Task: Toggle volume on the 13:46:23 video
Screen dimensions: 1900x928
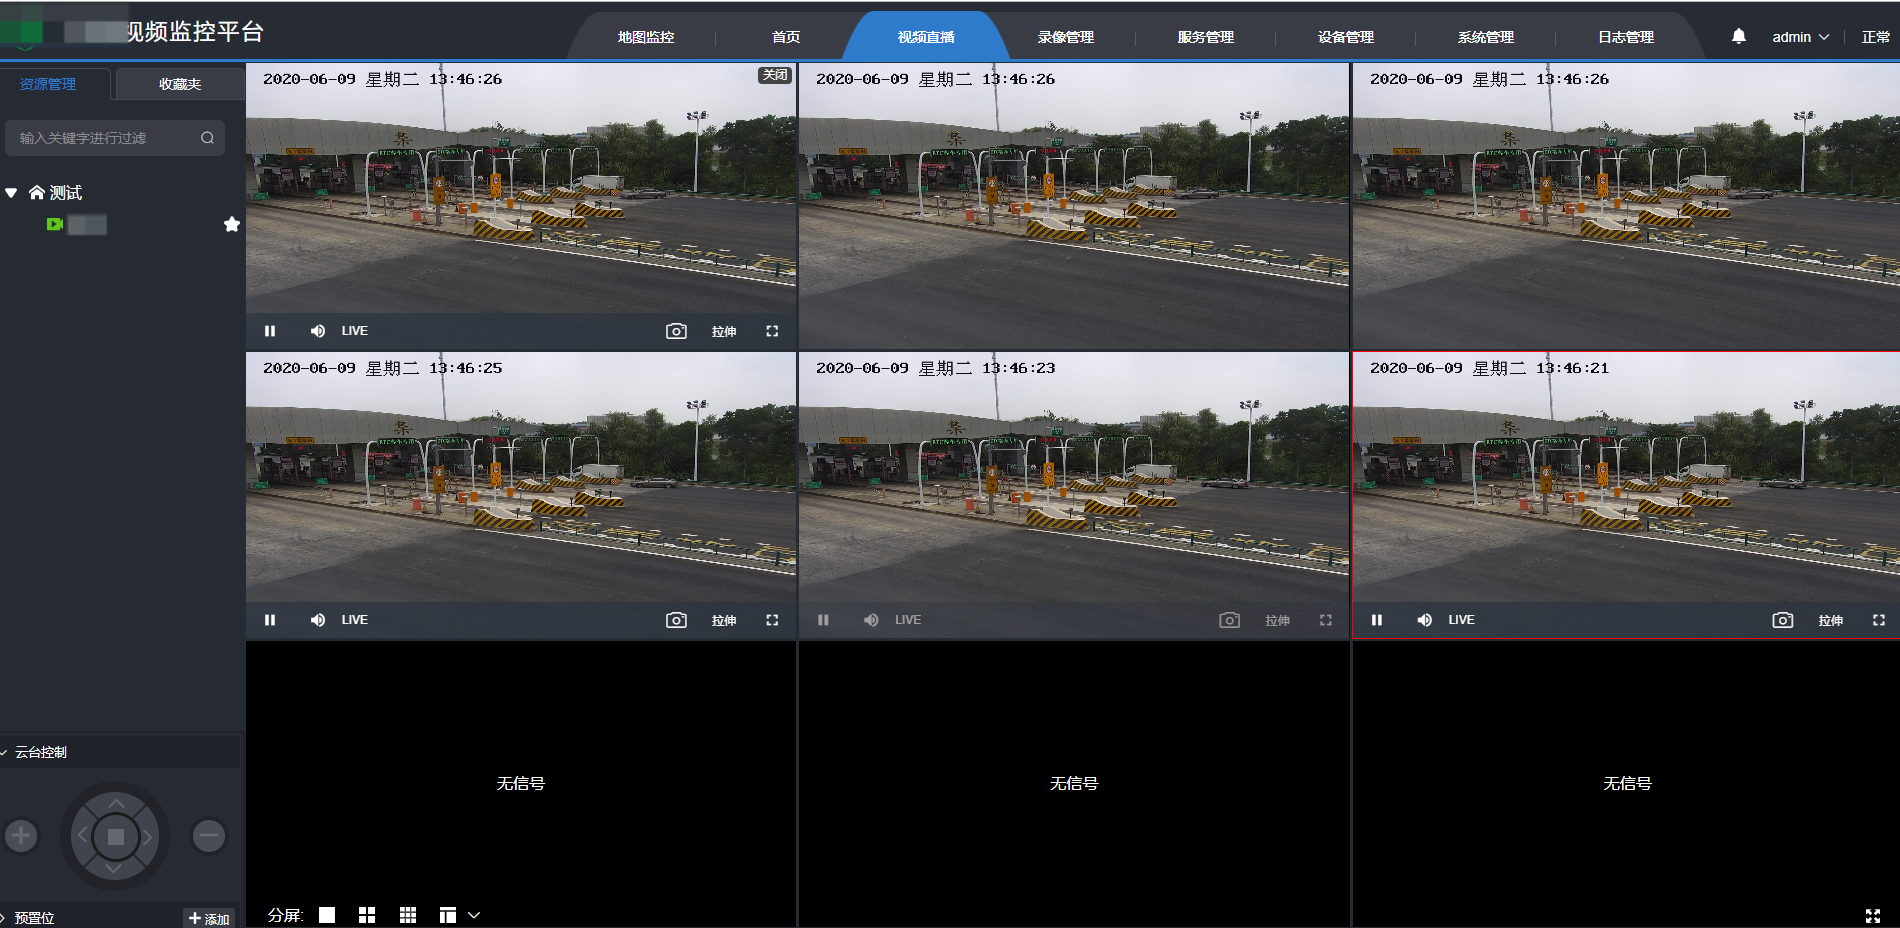Action: pyautogui.click(x=871, y=620)
